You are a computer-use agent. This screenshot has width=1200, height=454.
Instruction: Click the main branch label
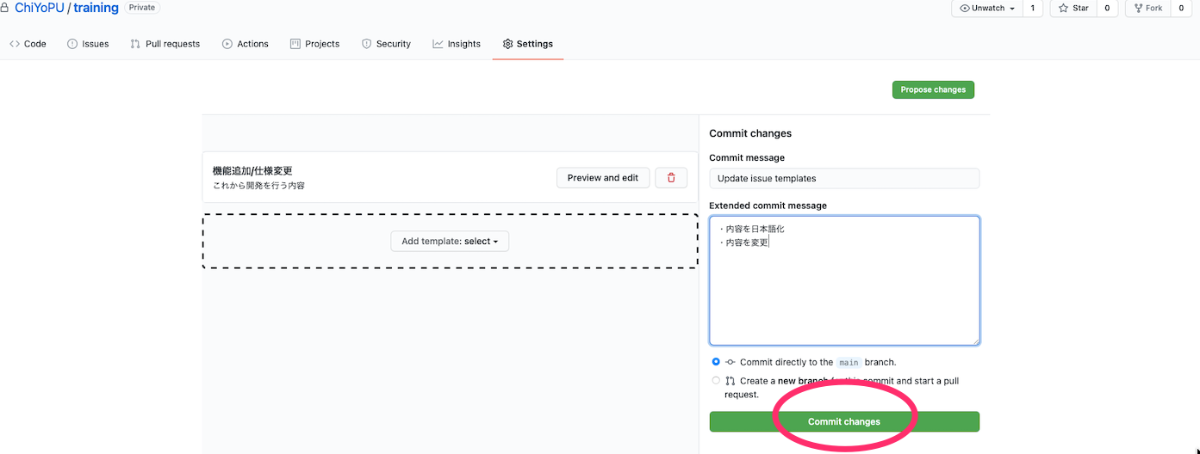(x=848, y=362)
